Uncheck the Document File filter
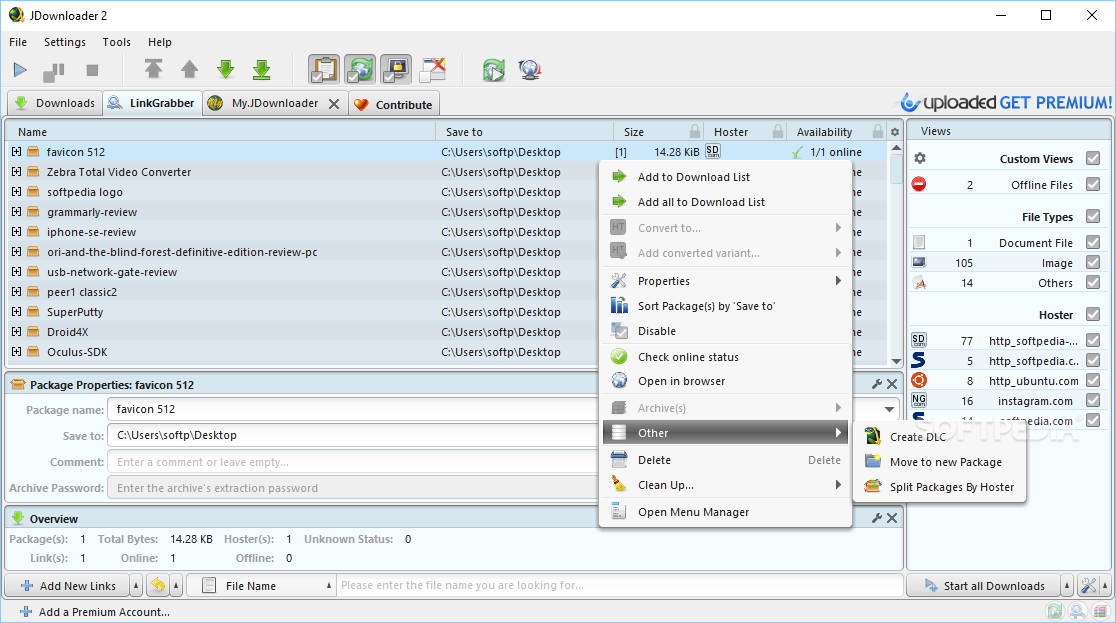The height and width of the screenshot is (623, 1116). pyautogui.click(x=1093, y=242)
